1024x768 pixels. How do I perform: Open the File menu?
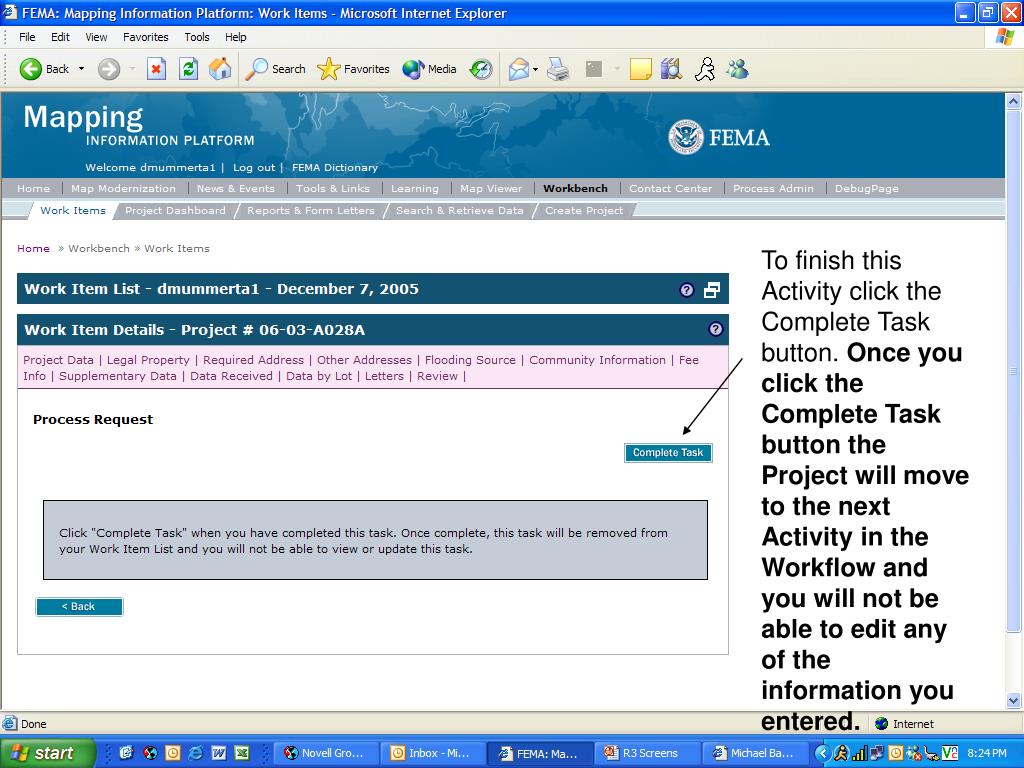tap(27, 37)
